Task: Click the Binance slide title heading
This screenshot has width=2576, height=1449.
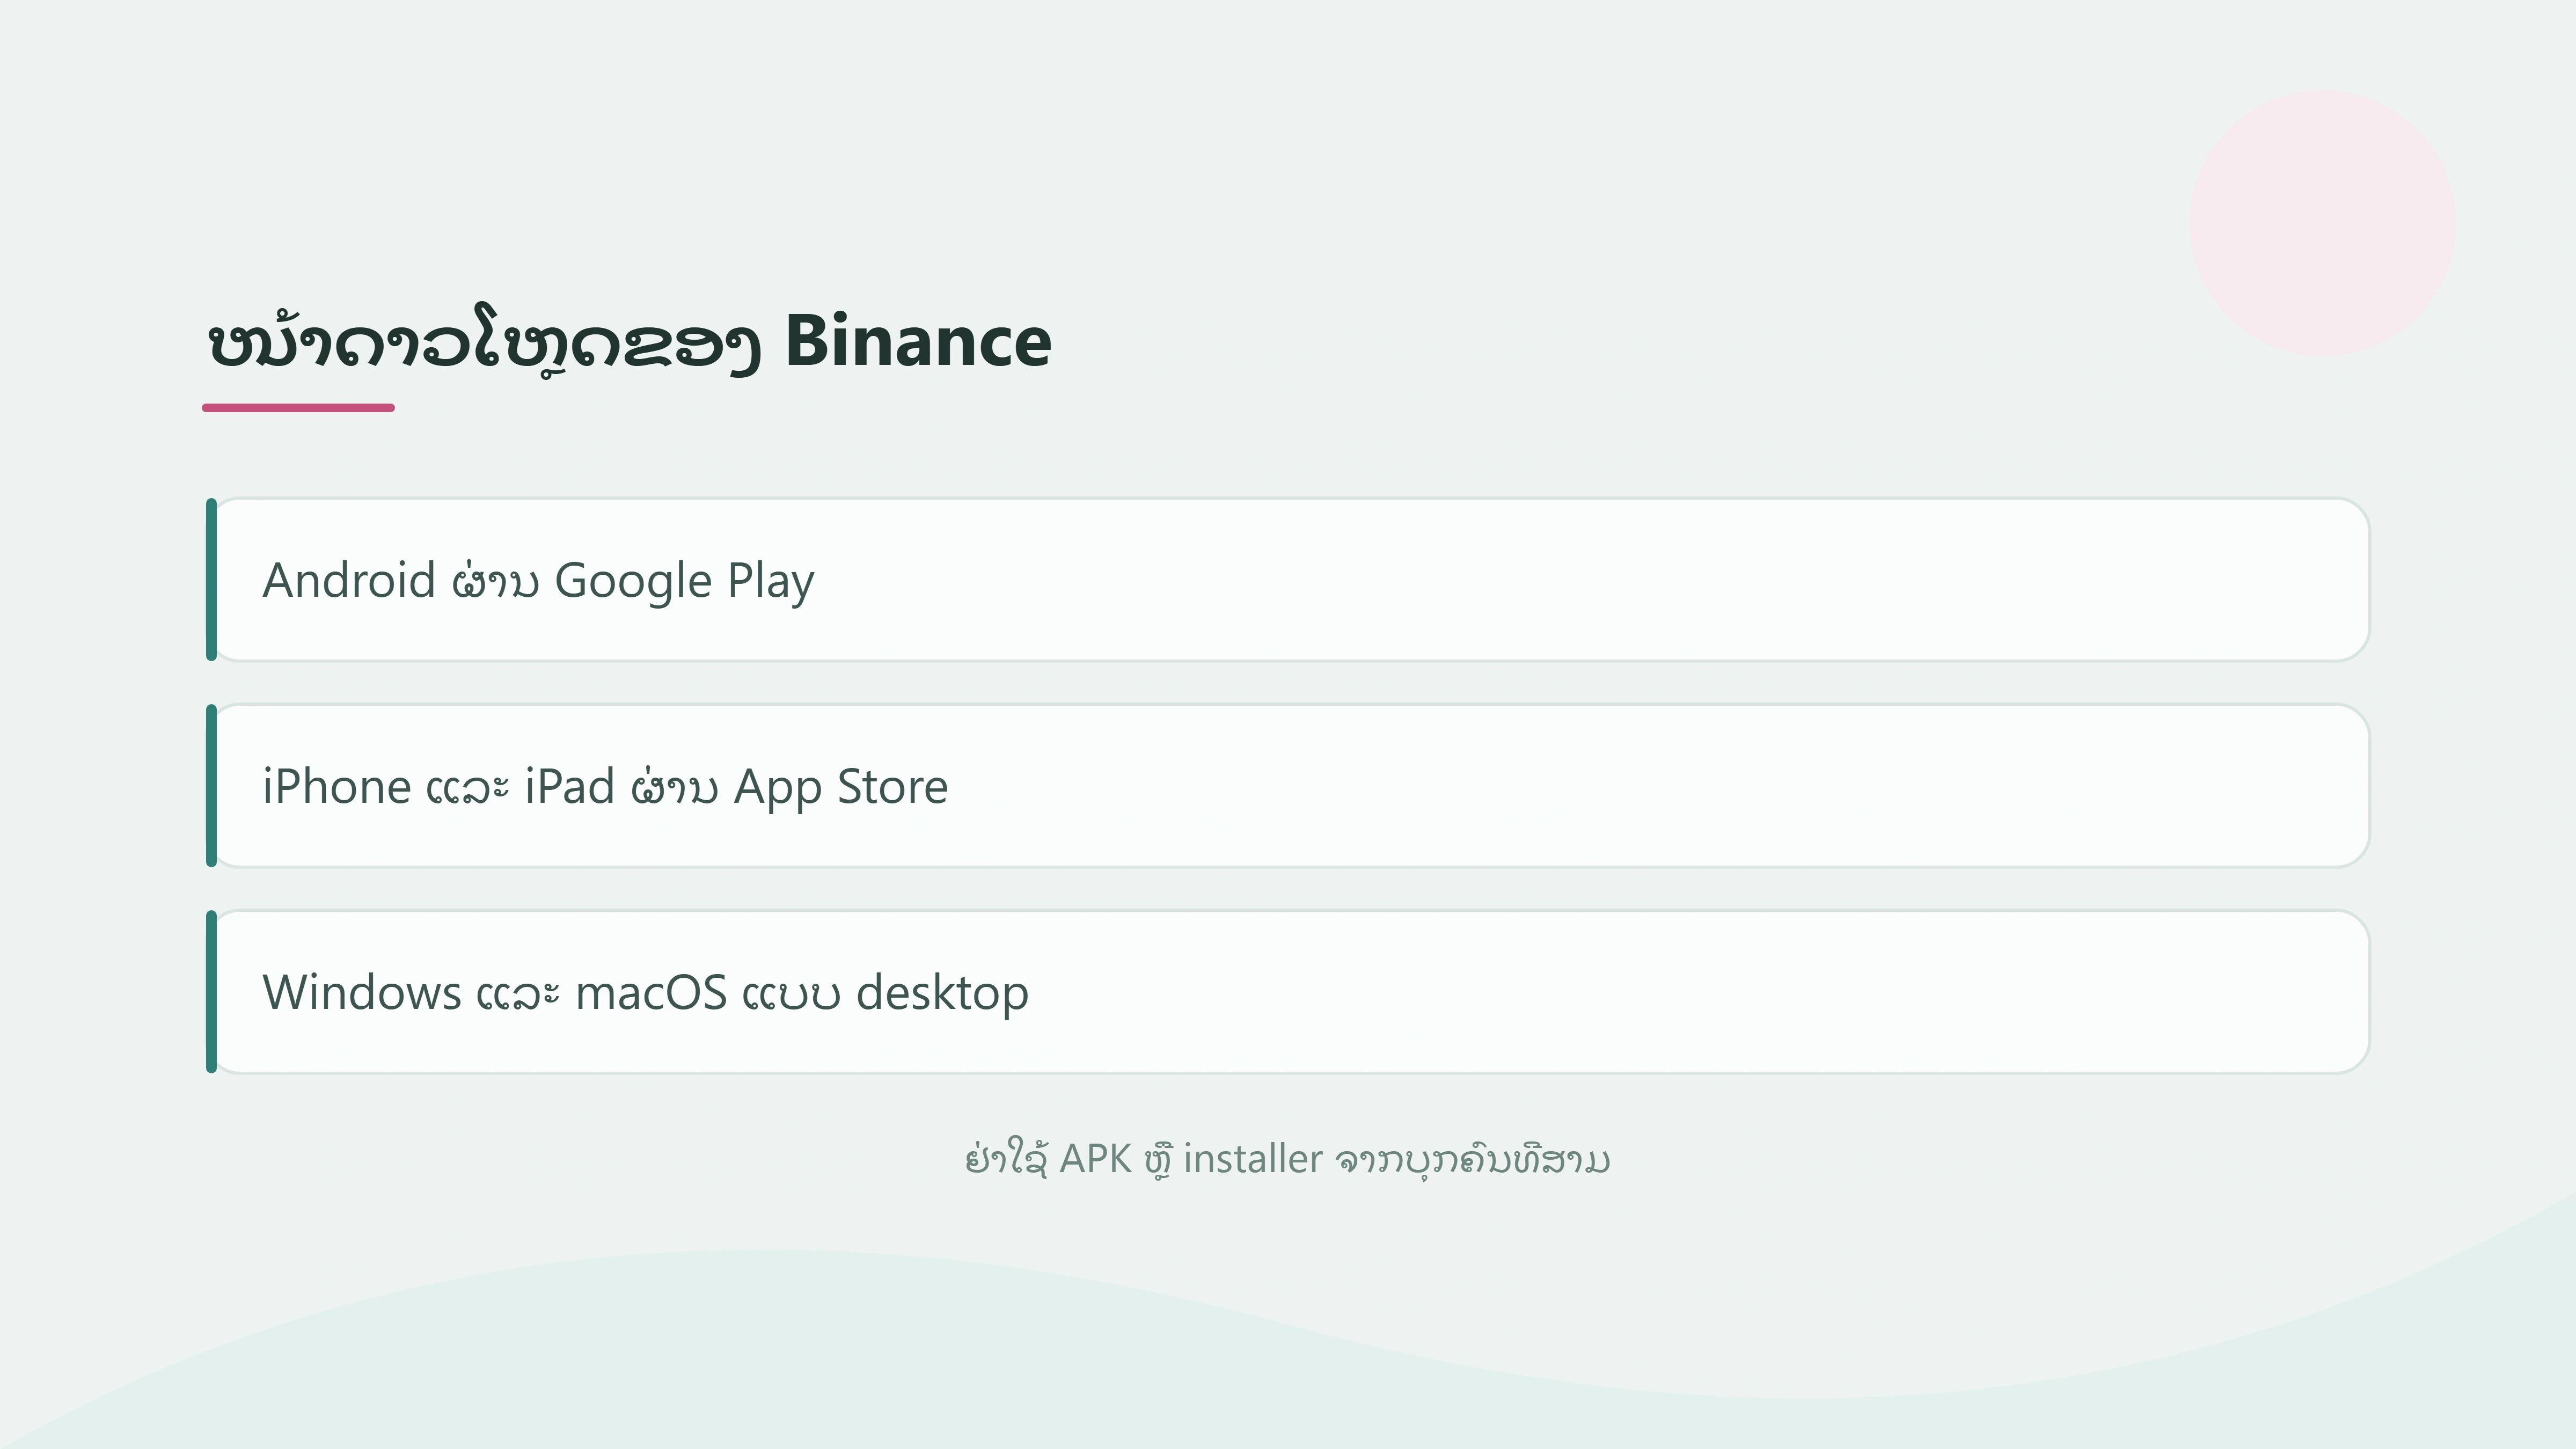Action: click(630, 342)
